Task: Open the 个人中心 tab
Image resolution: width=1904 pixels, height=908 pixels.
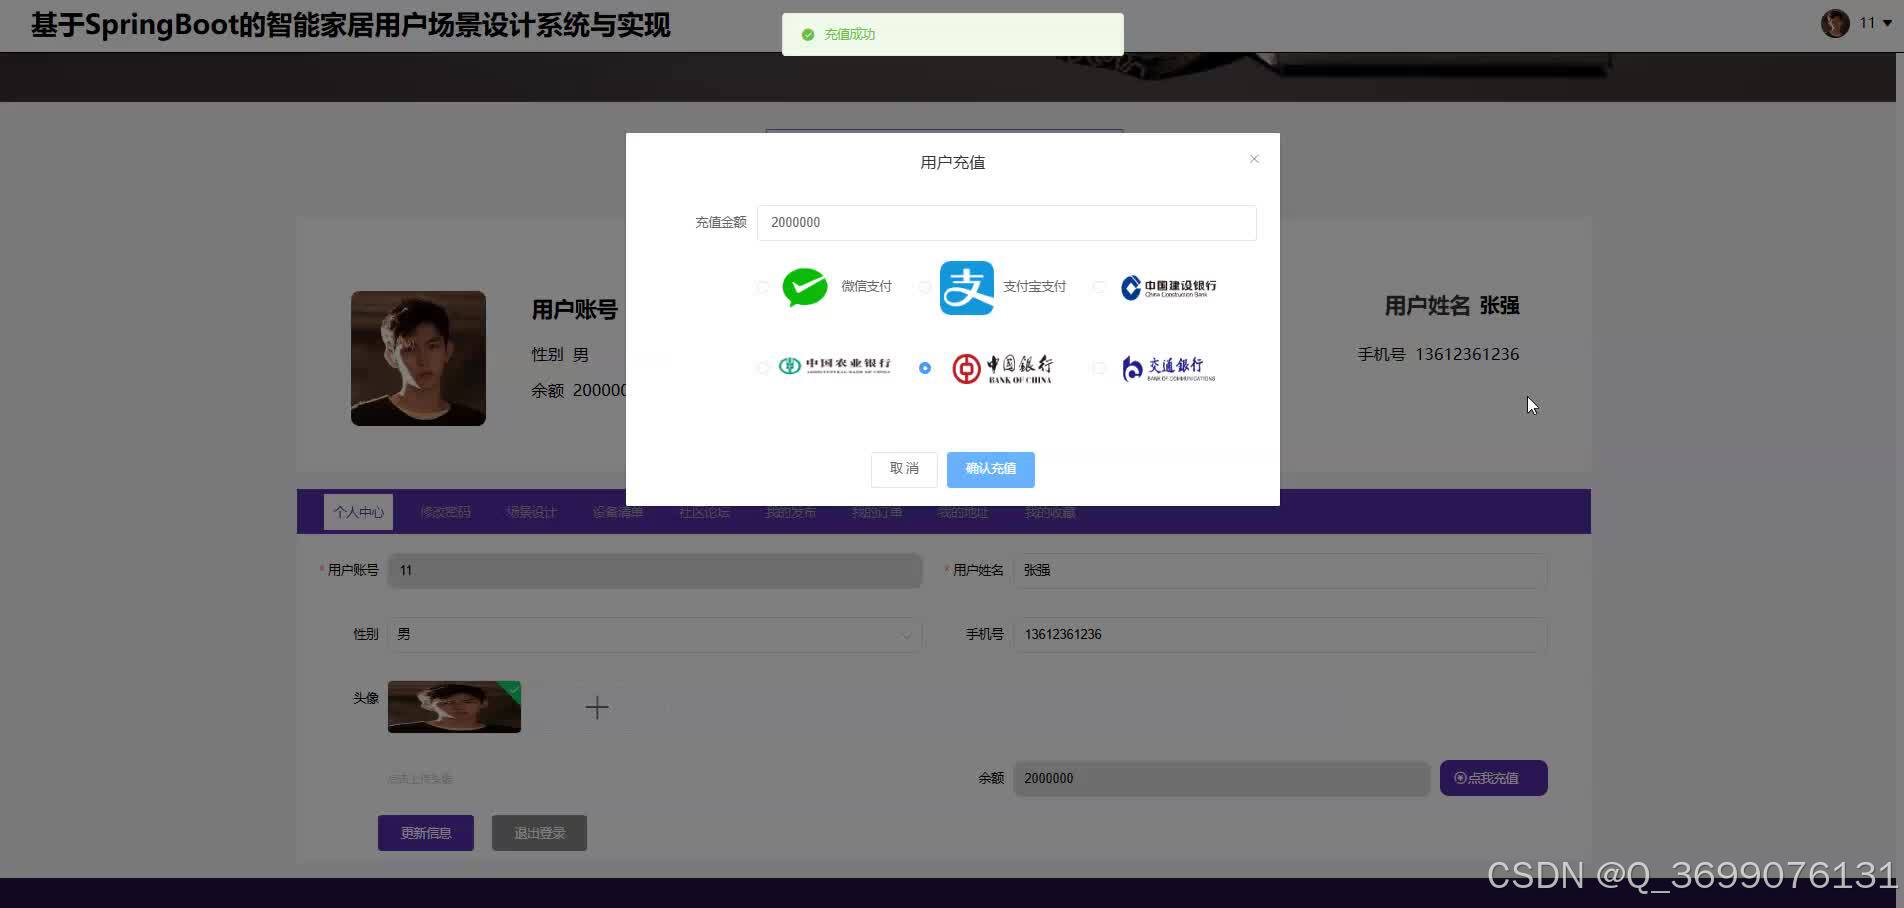Action: [x=358, y=512]
